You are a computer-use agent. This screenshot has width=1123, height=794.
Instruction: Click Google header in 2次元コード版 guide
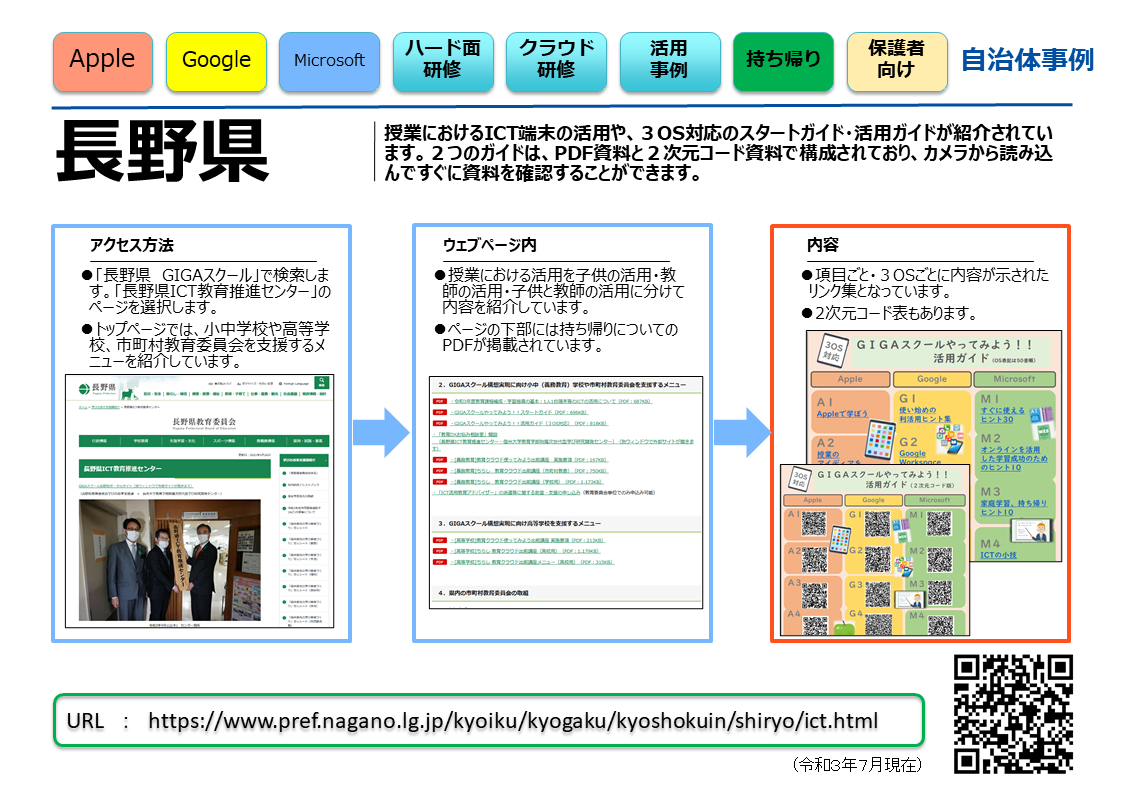click(x=873, y=500)
